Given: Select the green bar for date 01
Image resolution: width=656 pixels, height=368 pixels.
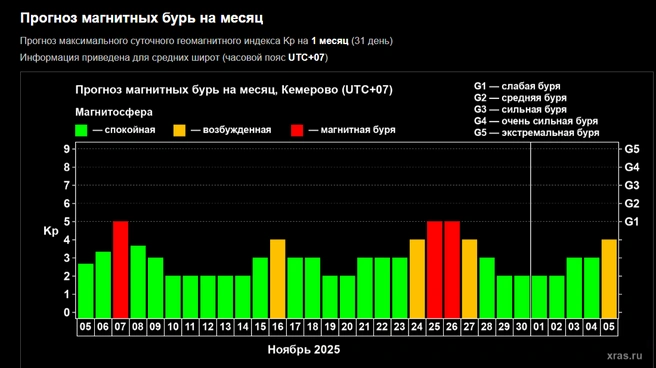Looking at the screenshot, I should 539,297.
